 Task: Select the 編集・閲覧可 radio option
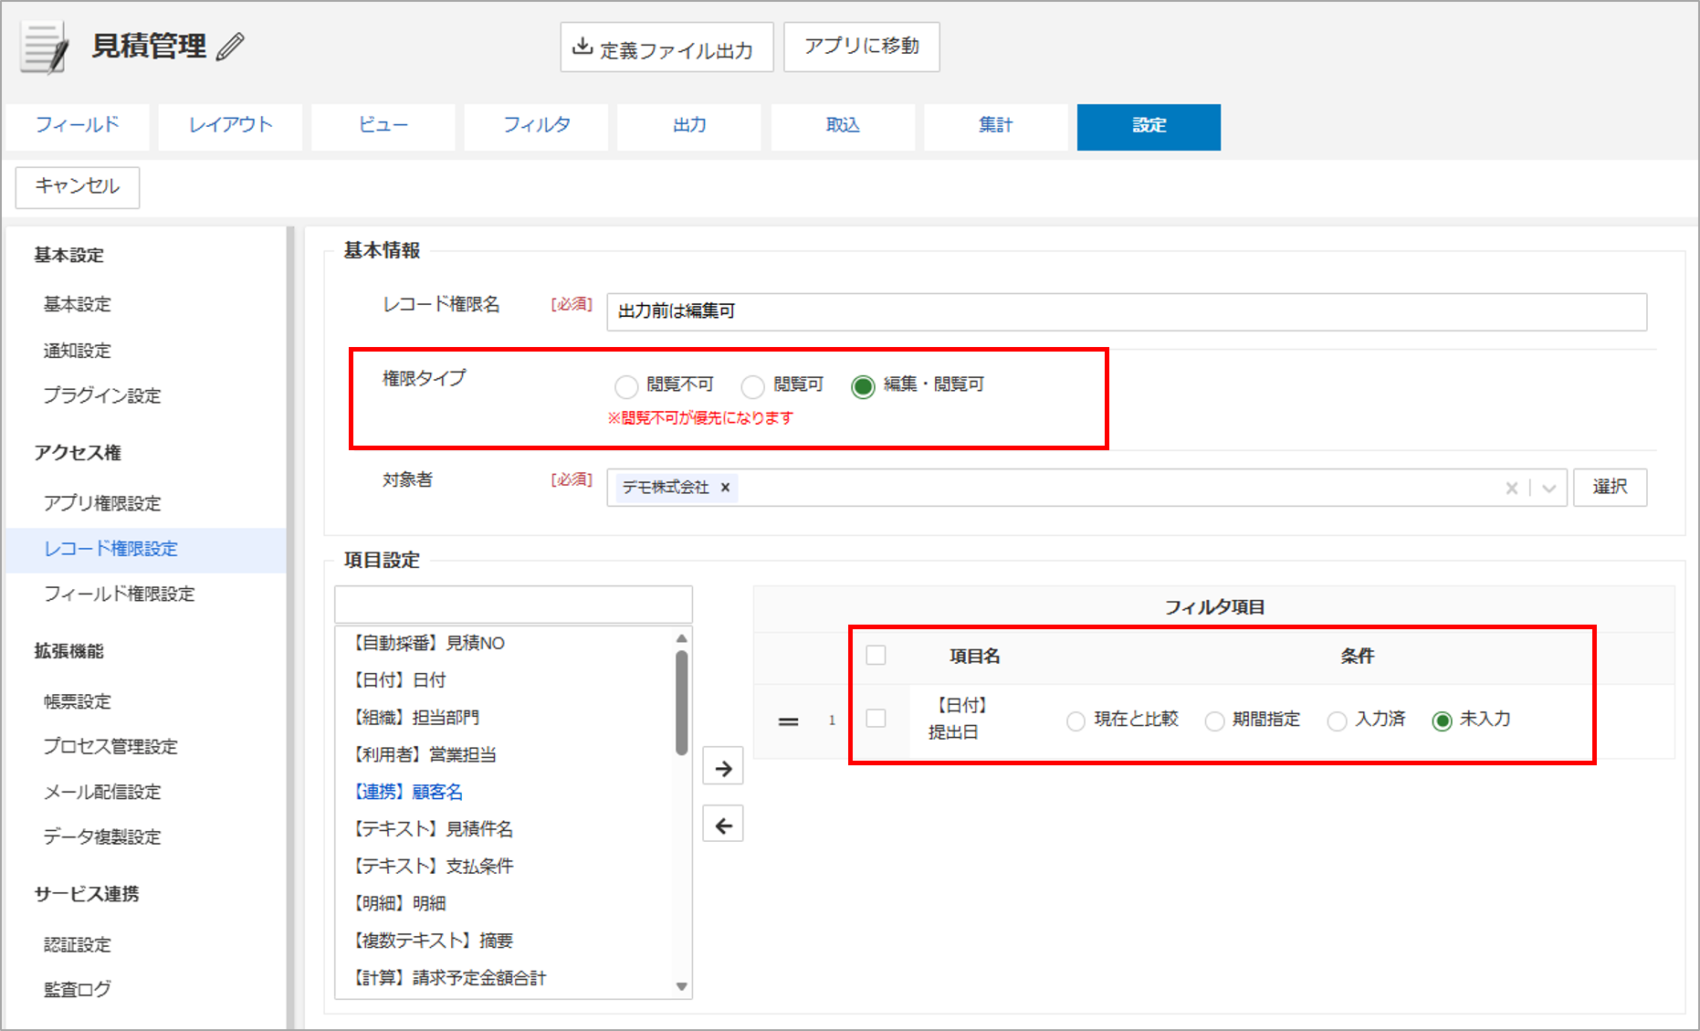point(863,386)
